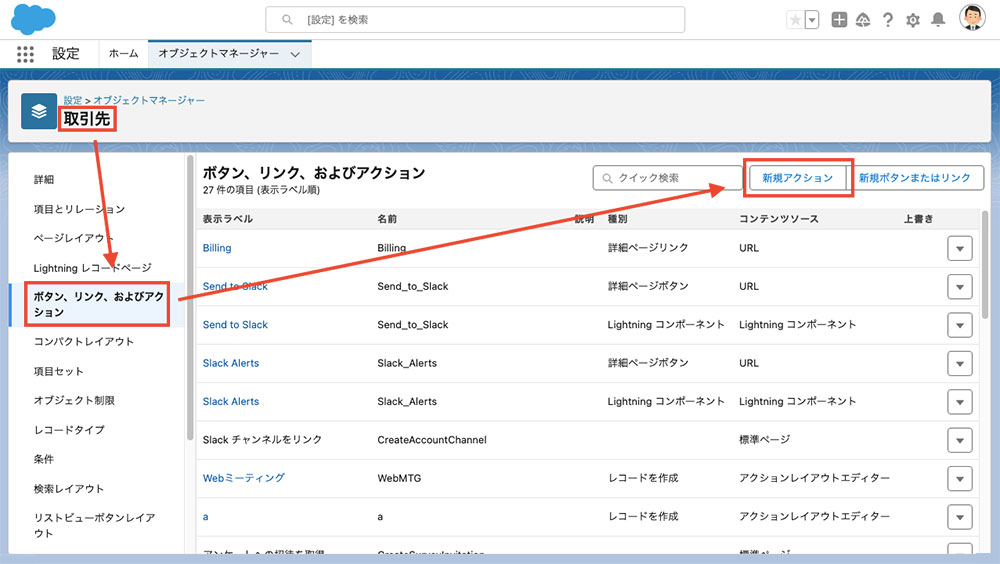Sort by the 上書き column header
Image resolution: width=1000 pixels, height=564 pixels.
918,219
